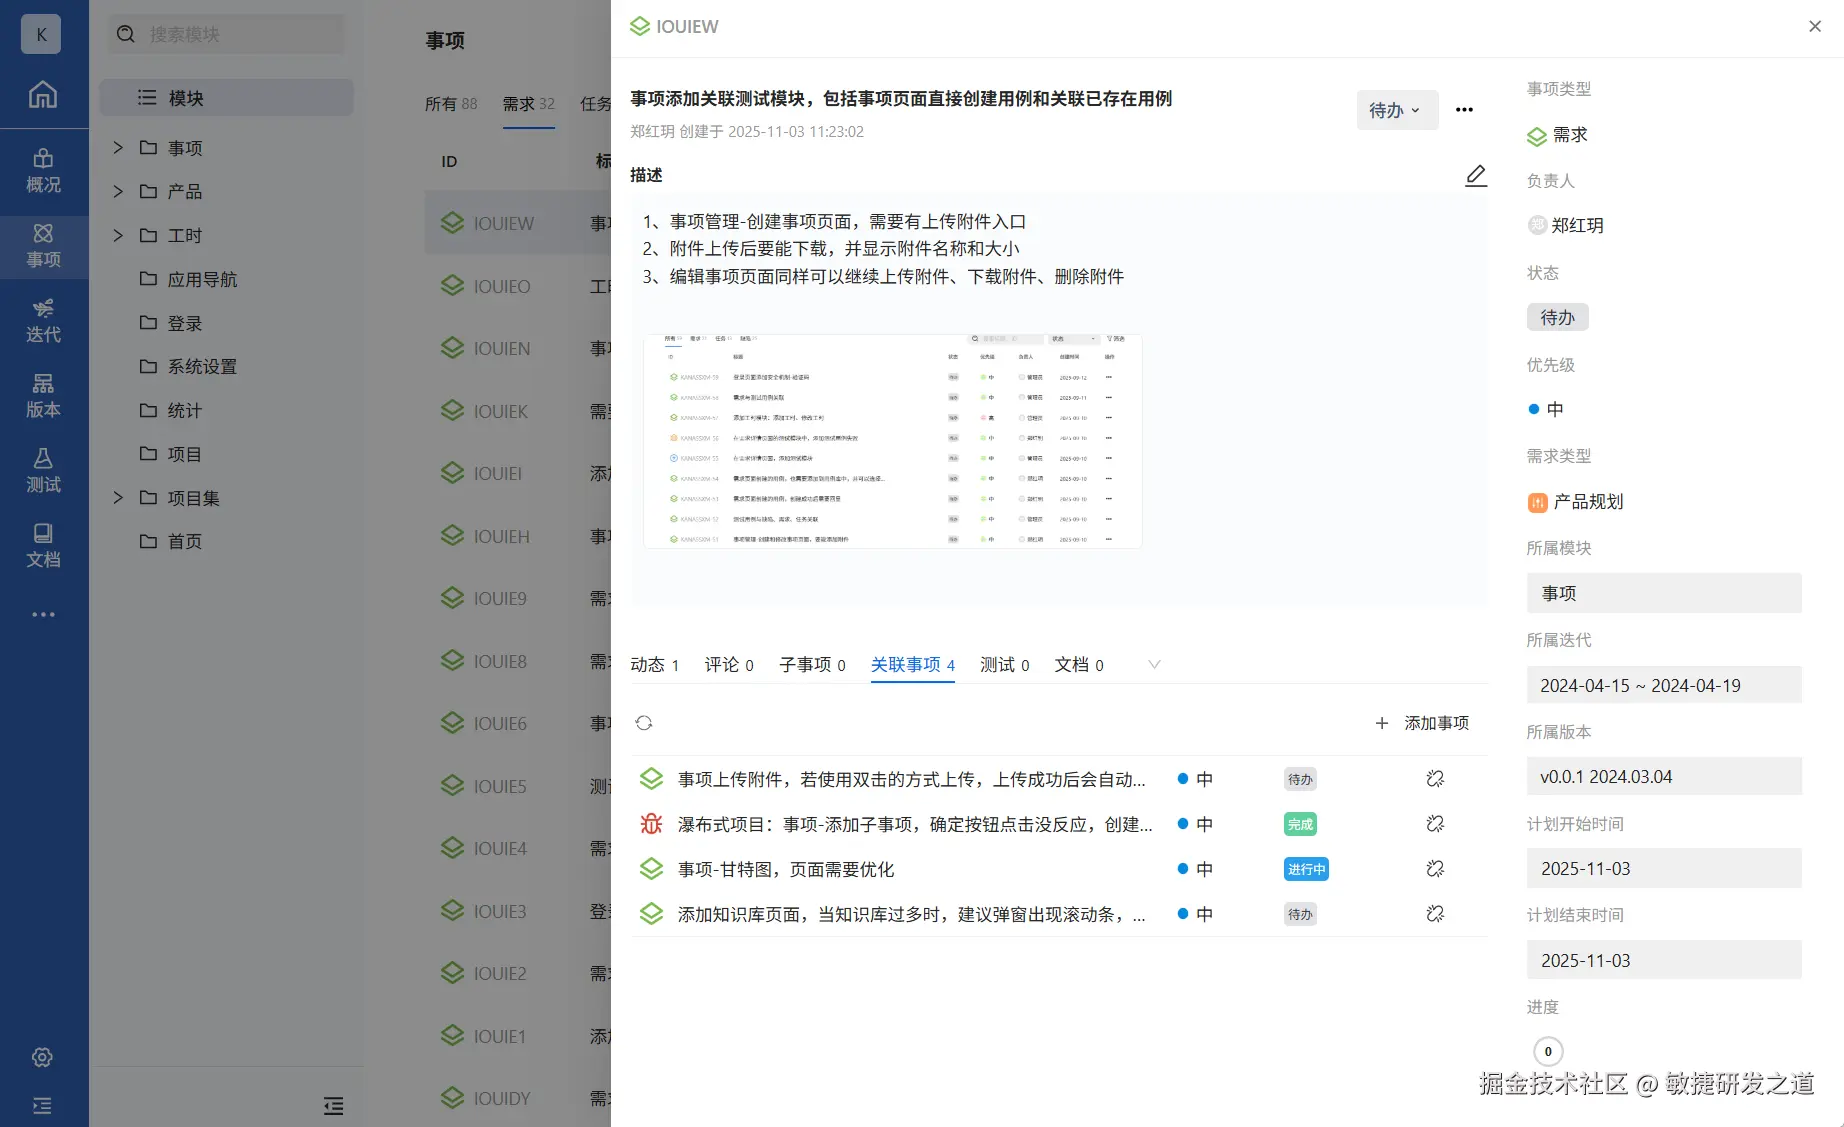Refresh the related items list
Screen dimensions: 1844x1127
(644, 723)
